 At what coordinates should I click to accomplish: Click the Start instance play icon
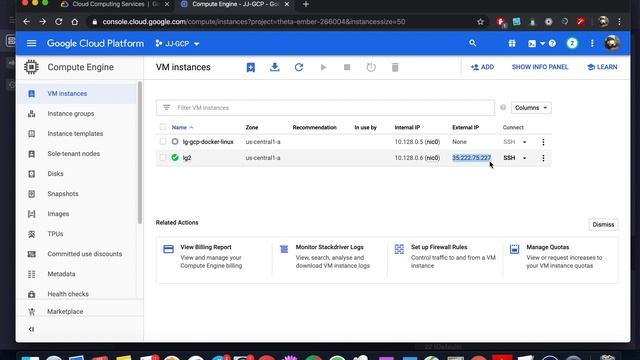[x=323, y=67]
